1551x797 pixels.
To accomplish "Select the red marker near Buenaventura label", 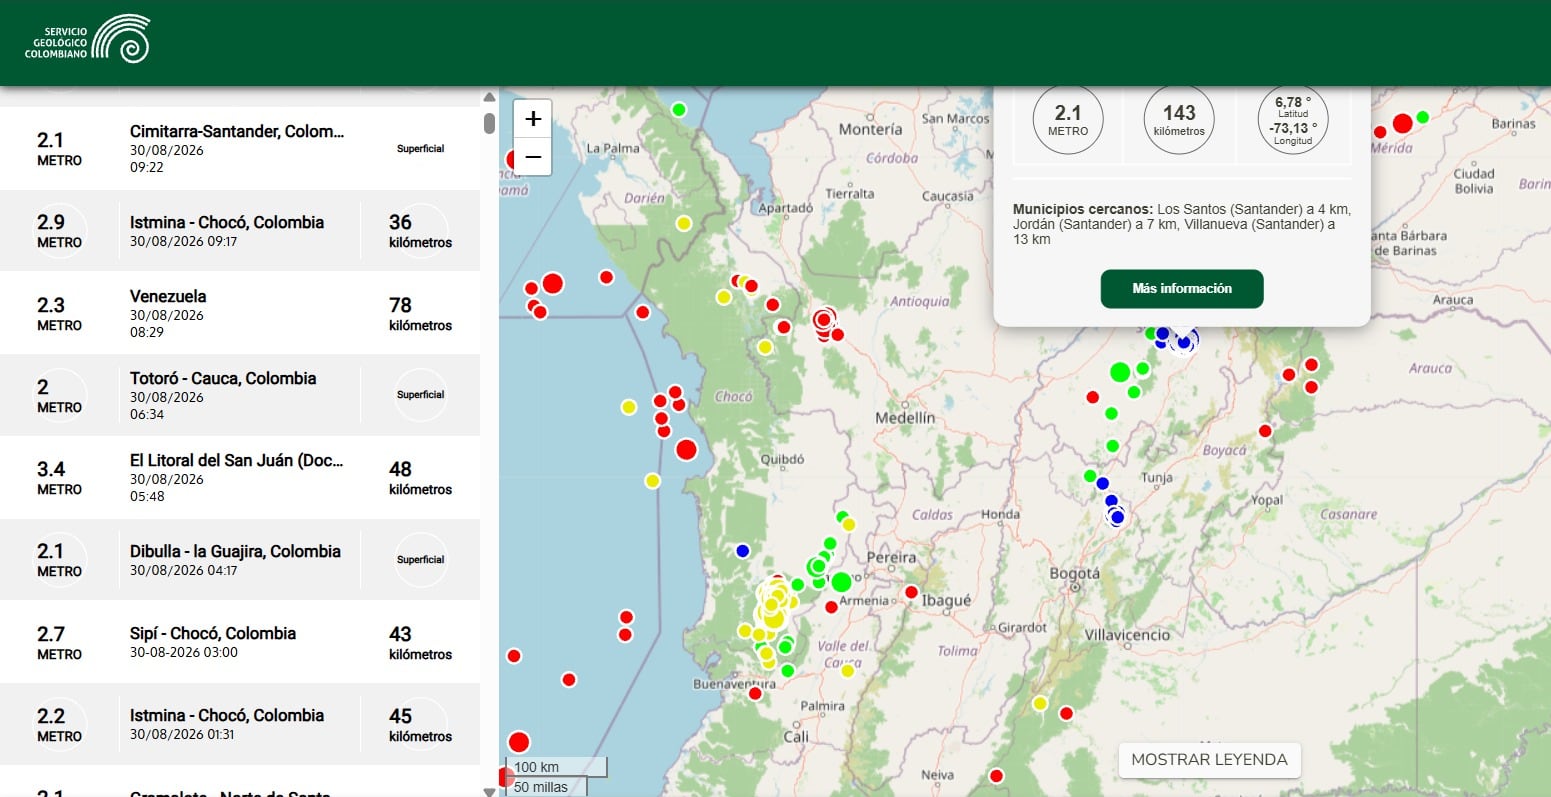I will coord(755,693).
